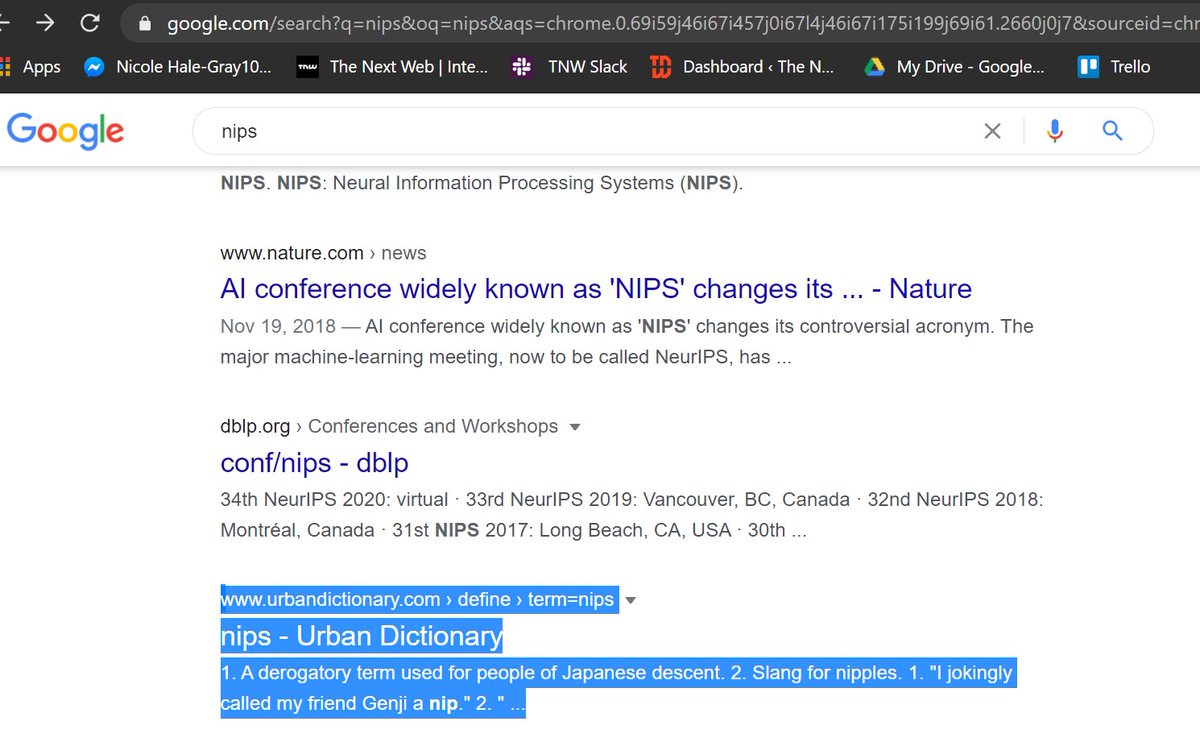Open the conf/nips - dblp result

(314, 463)
